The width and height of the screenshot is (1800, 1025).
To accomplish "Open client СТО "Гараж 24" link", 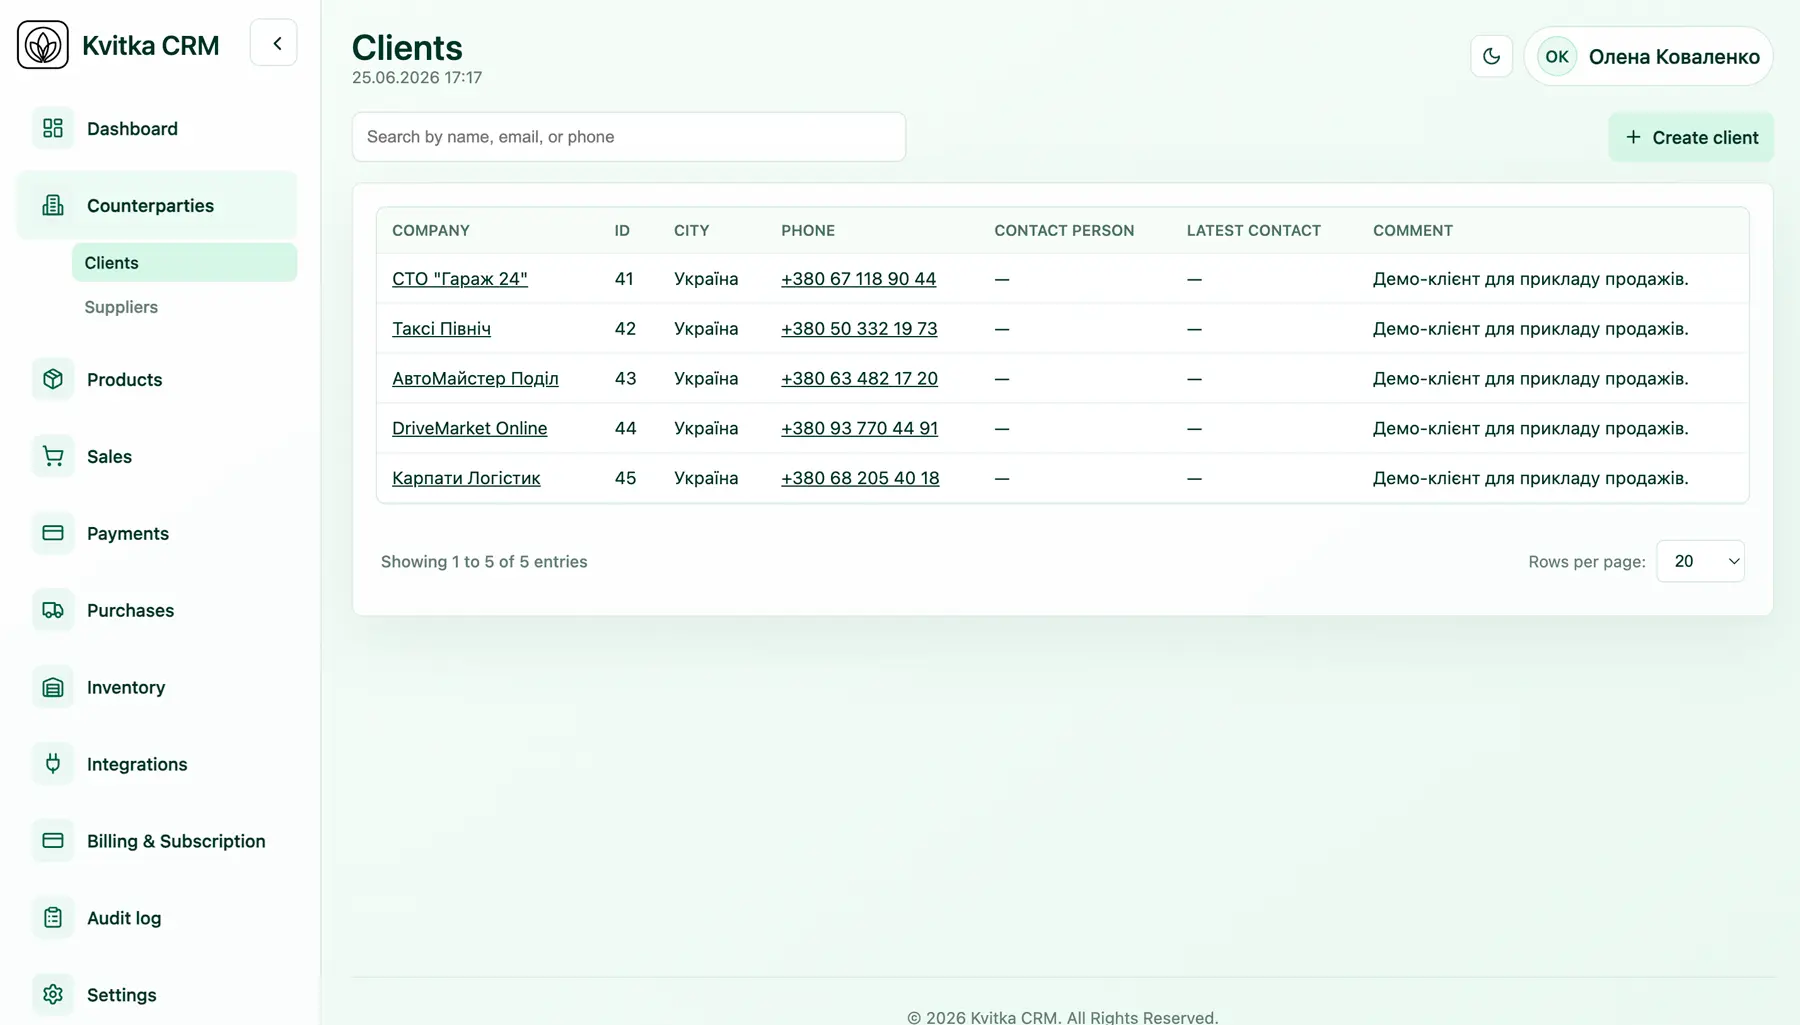I will tap(460, 279).
